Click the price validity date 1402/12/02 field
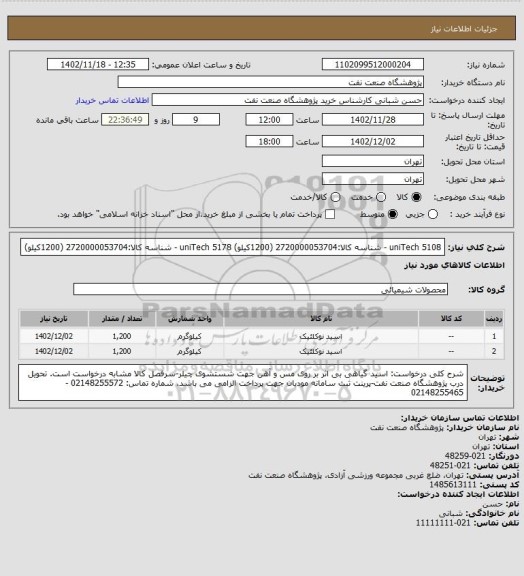 pos(373,141)
